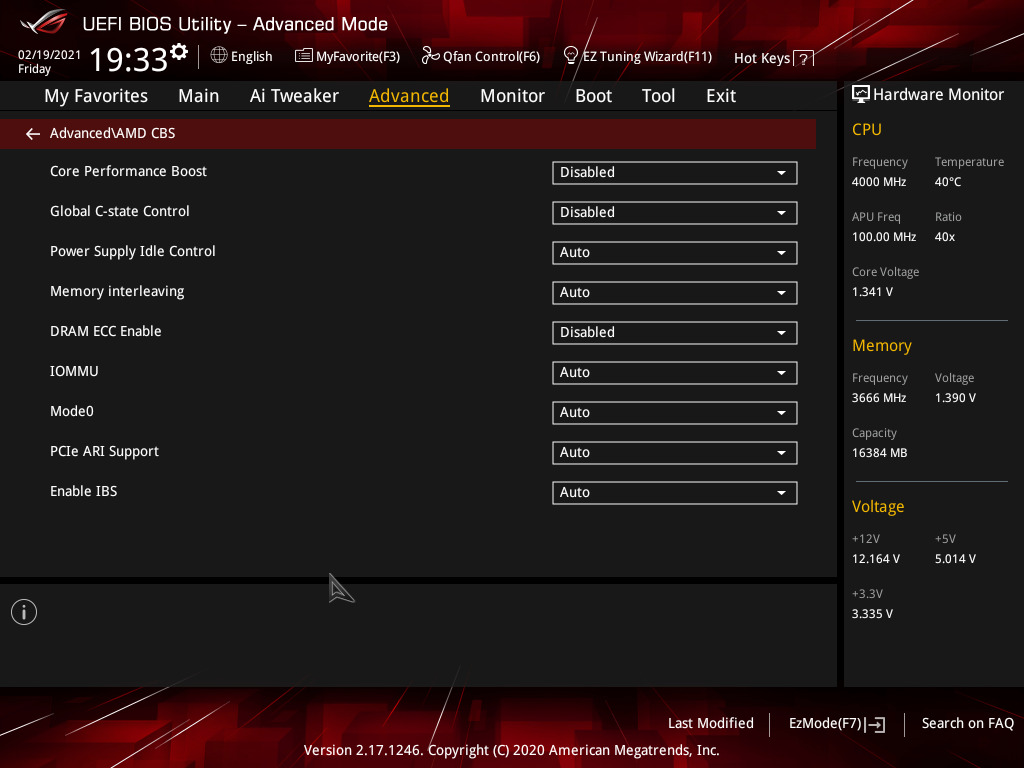The height and width of the screenshot is (768, 1024).
Task: Select Core Performance Boost label
Action: coord(128,171)
